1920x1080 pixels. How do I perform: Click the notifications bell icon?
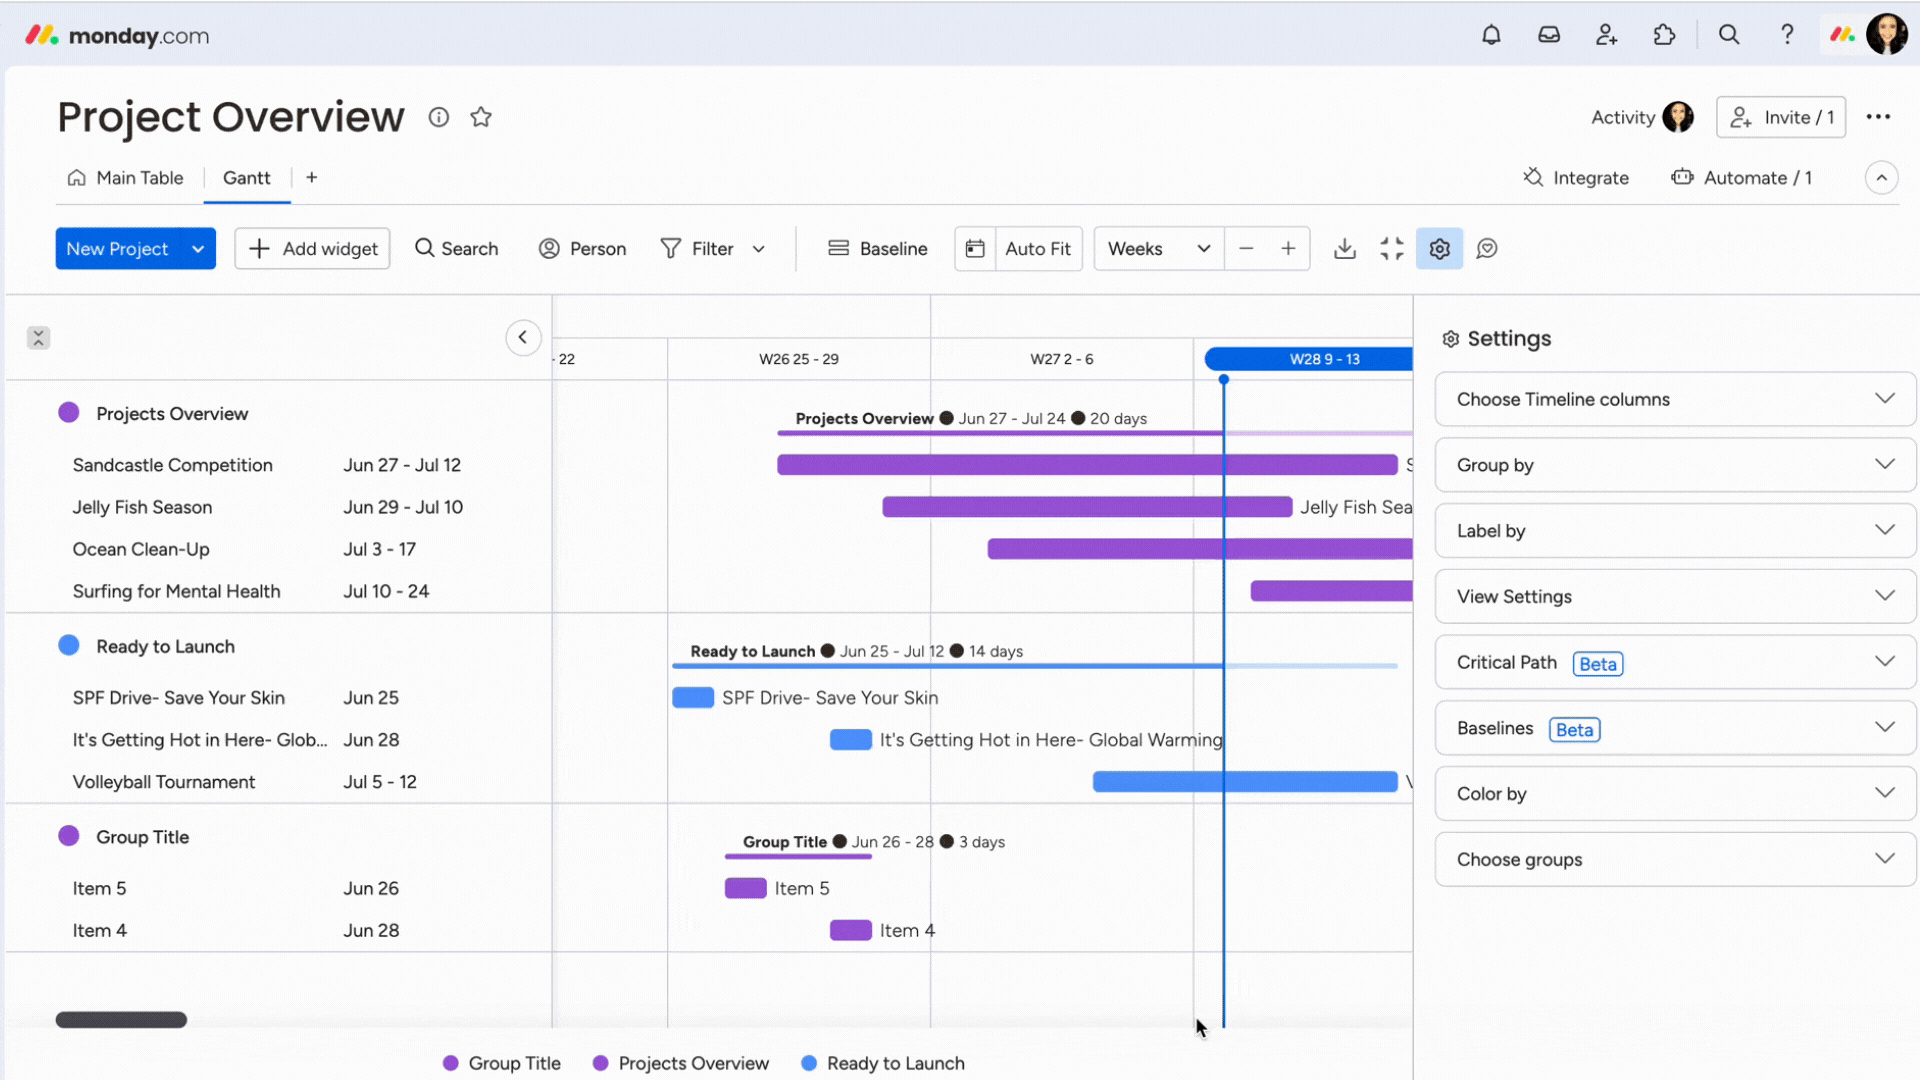point(1491,34)
